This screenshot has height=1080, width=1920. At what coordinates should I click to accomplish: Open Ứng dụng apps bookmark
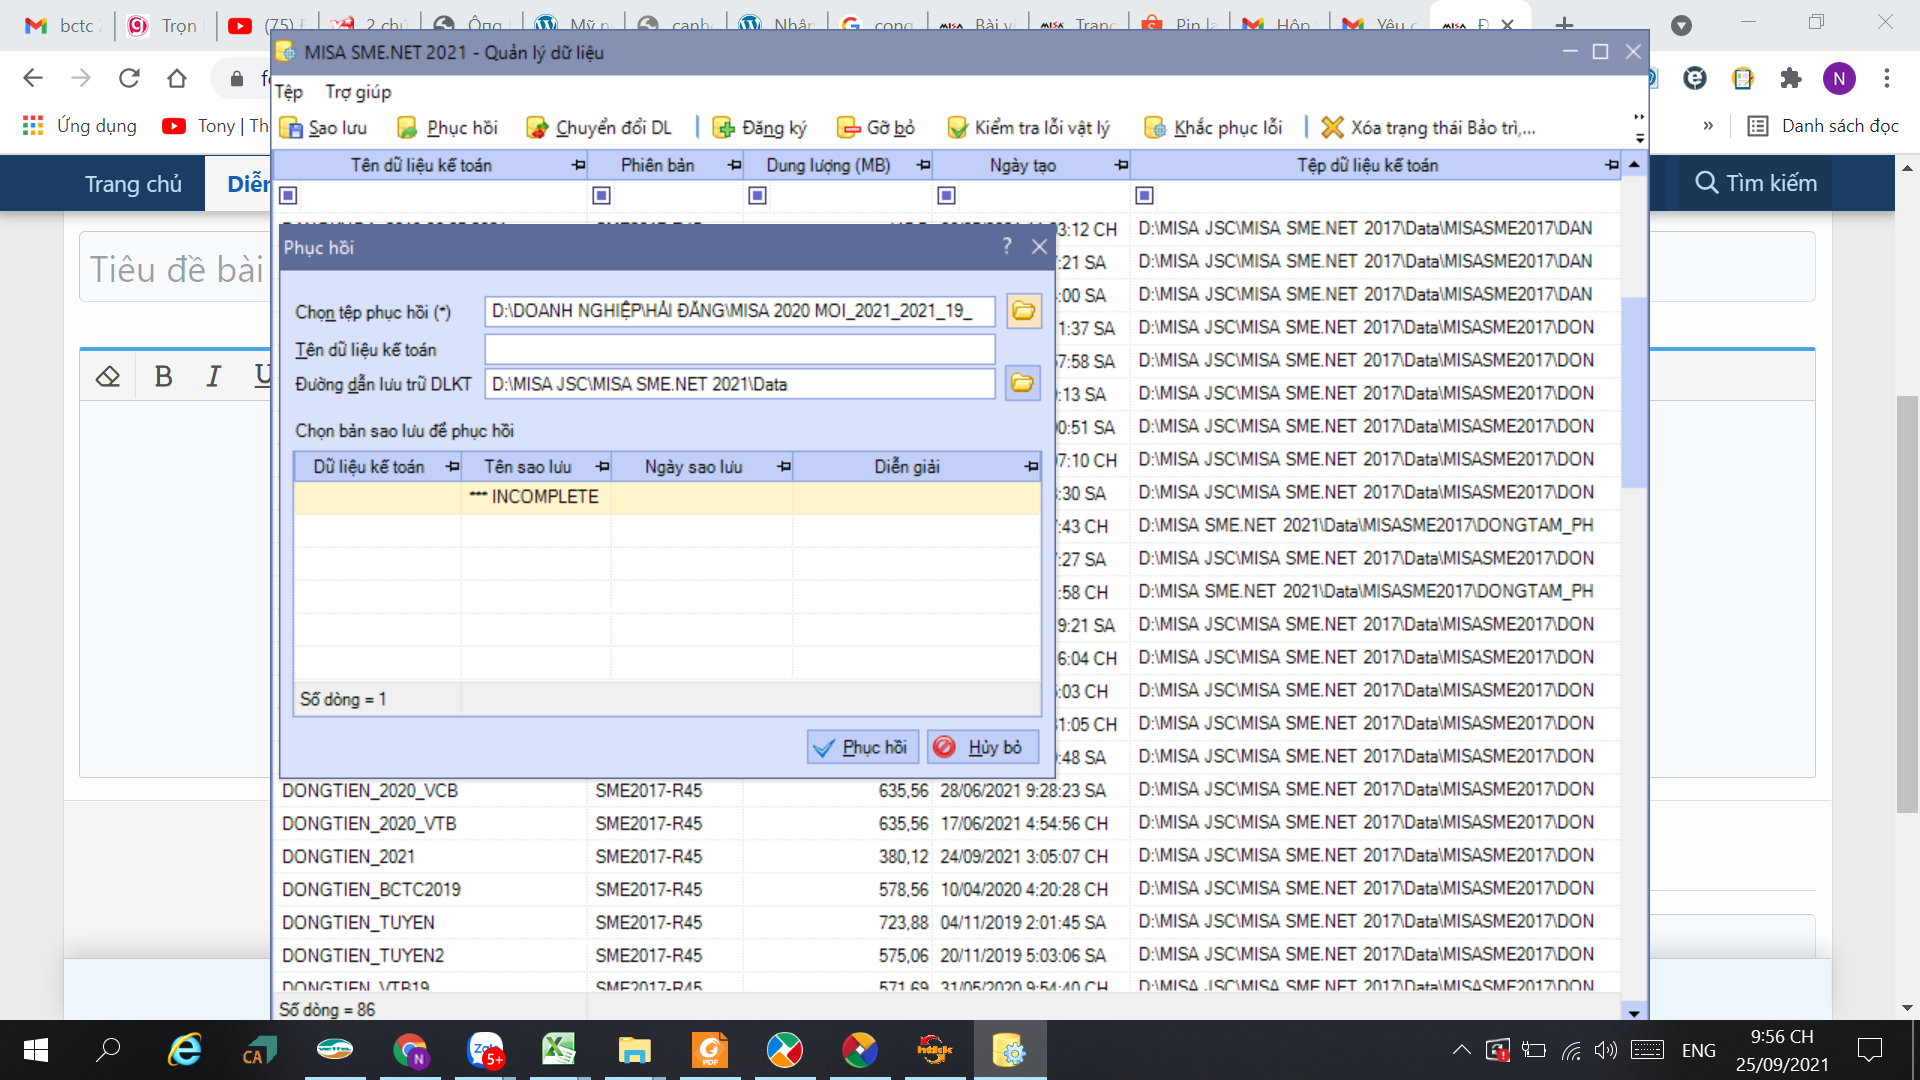[x=80, y=126]
